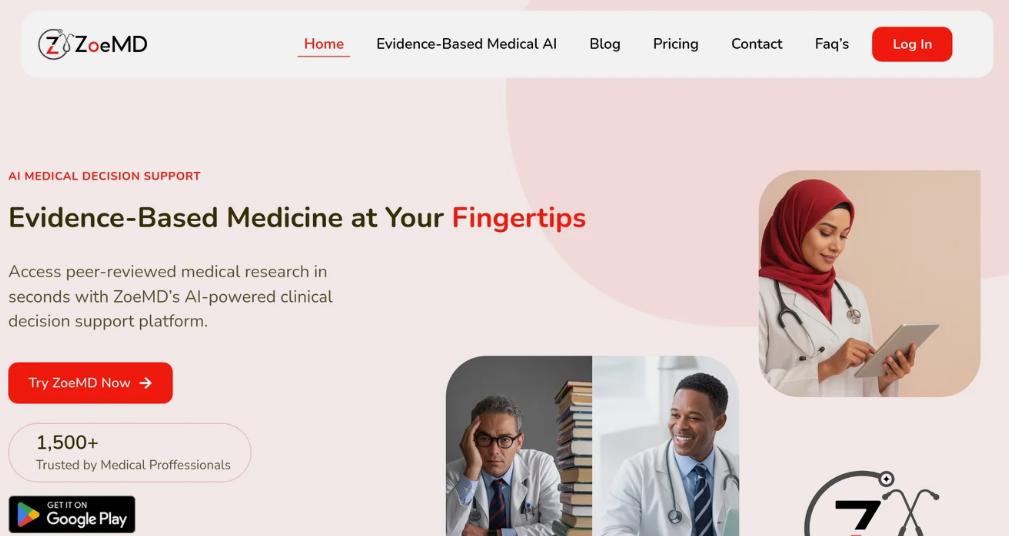This screenshot has width=1009, height=536.
Task: Click the peer-reviewed research description paragraph
Action: (171, 296)
